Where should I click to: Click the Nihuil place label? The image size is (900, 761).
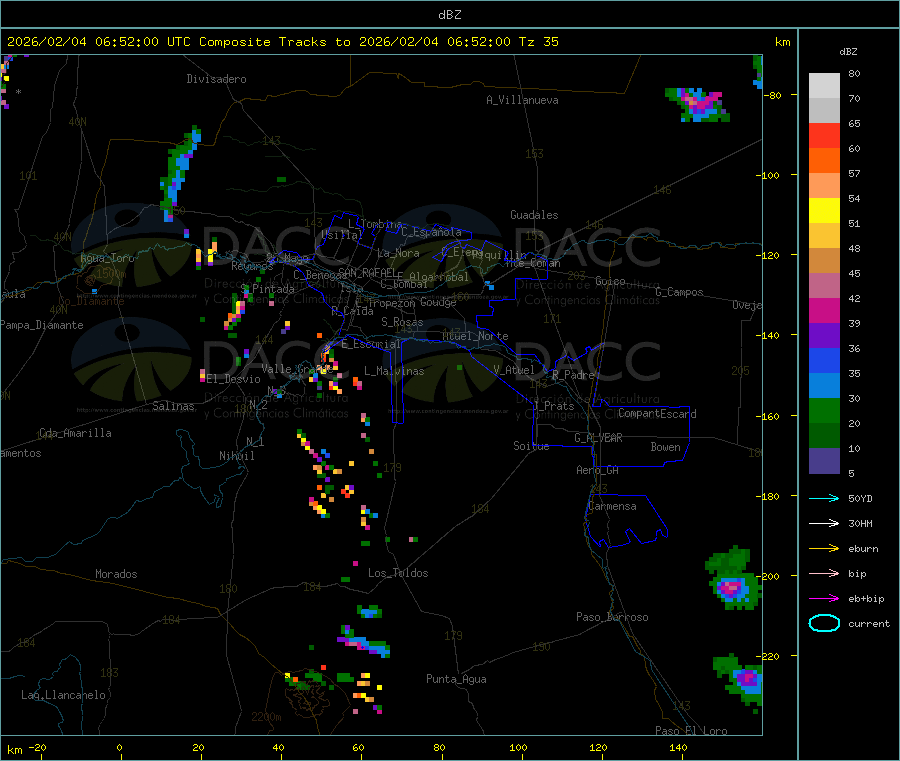pos(237,456)
